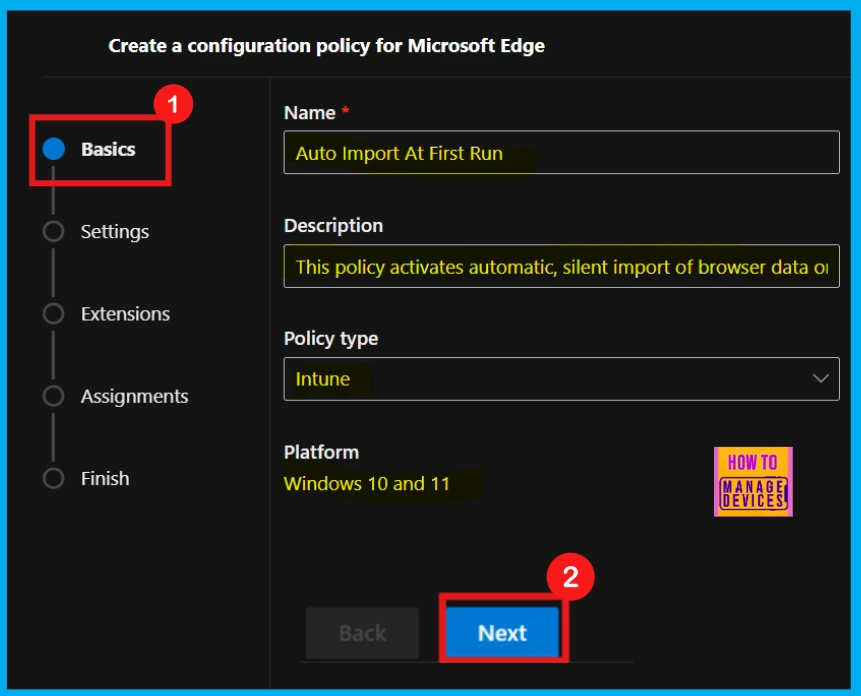Click into the Description text field
The height and width of the screenshot is (696, 861).
[x=561, y=266]
